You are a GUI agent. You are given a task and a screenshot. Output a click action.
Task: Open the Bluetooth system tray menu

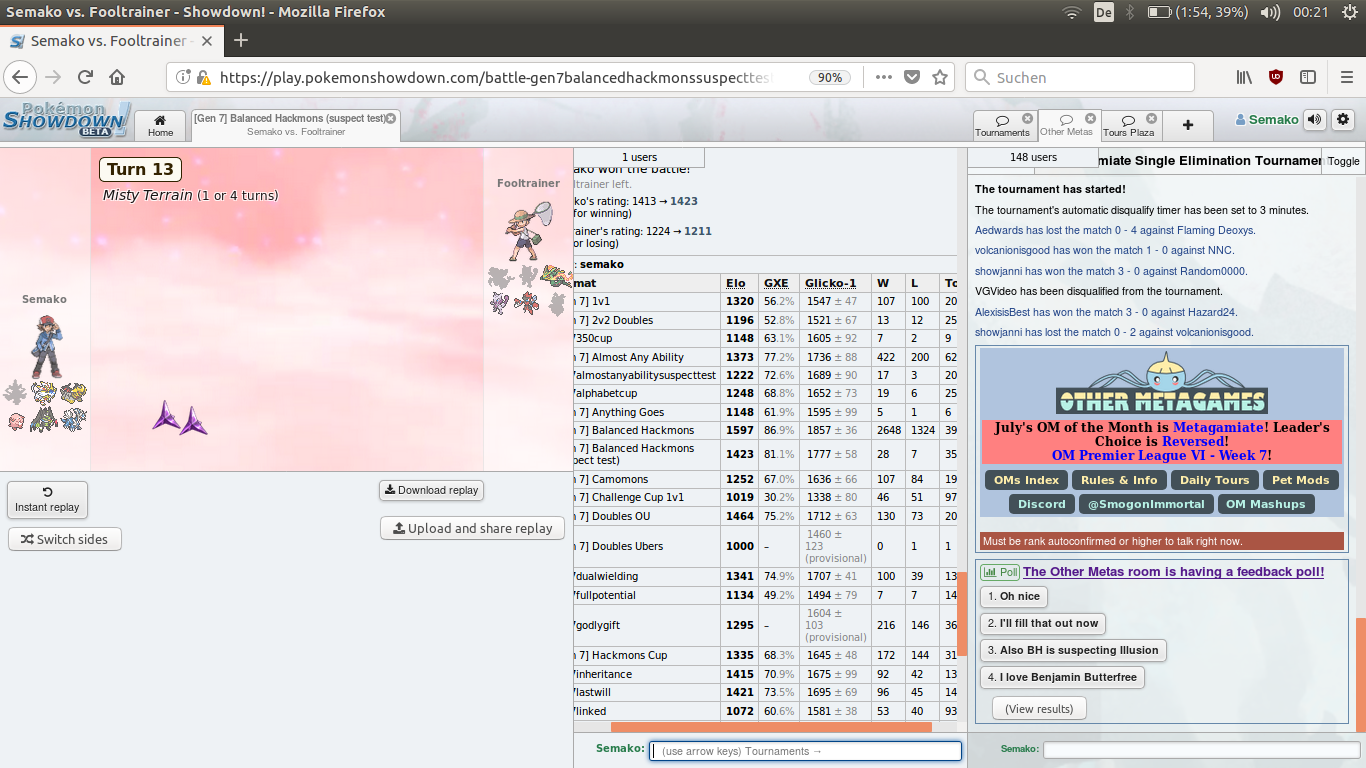(1131, 12)
